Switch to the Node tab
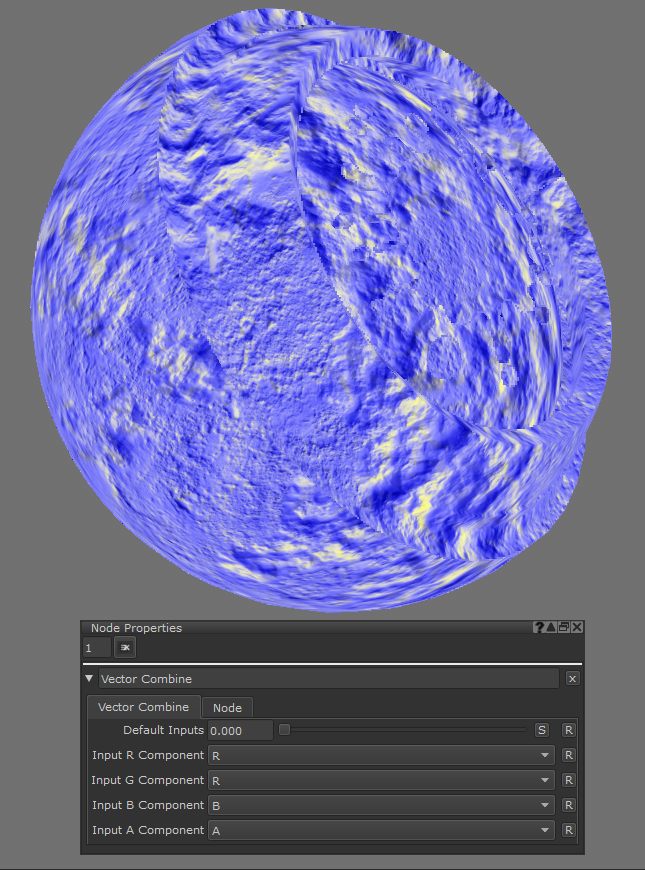 227,708
